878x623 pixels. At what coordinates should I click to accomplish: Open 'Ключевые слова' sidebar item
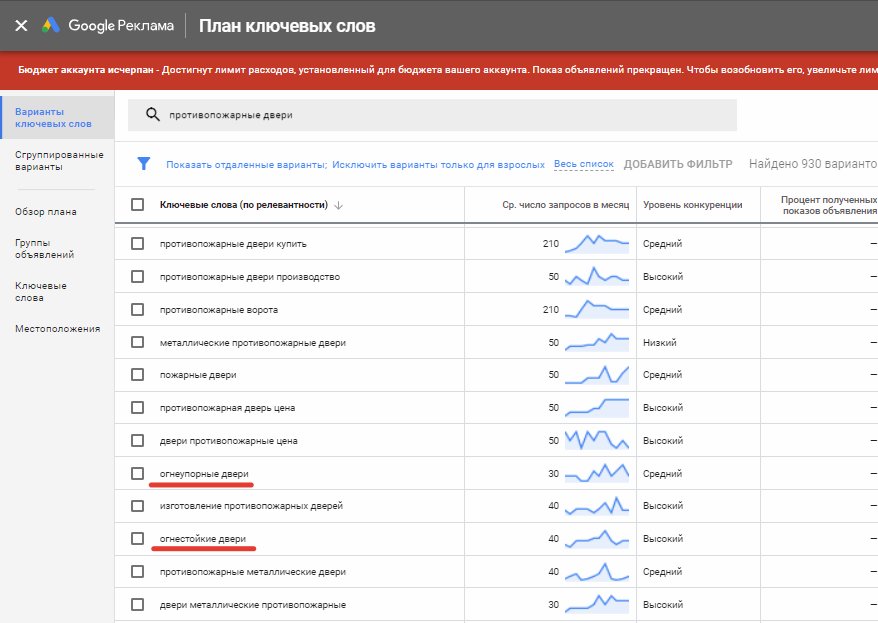(40, 292)
